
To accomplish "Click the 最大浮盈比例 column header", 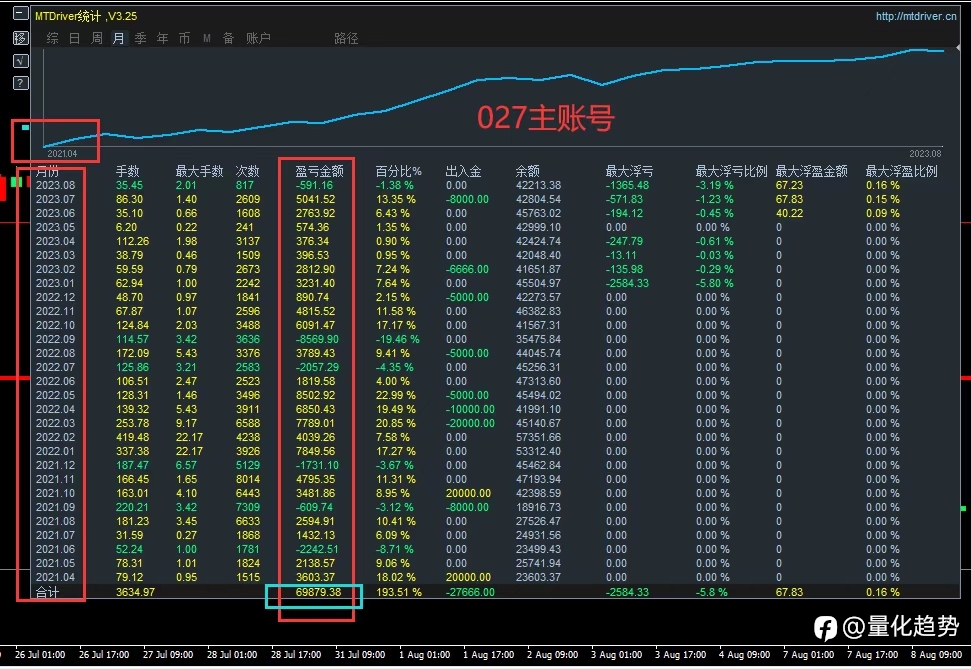I will coord(902,171).
